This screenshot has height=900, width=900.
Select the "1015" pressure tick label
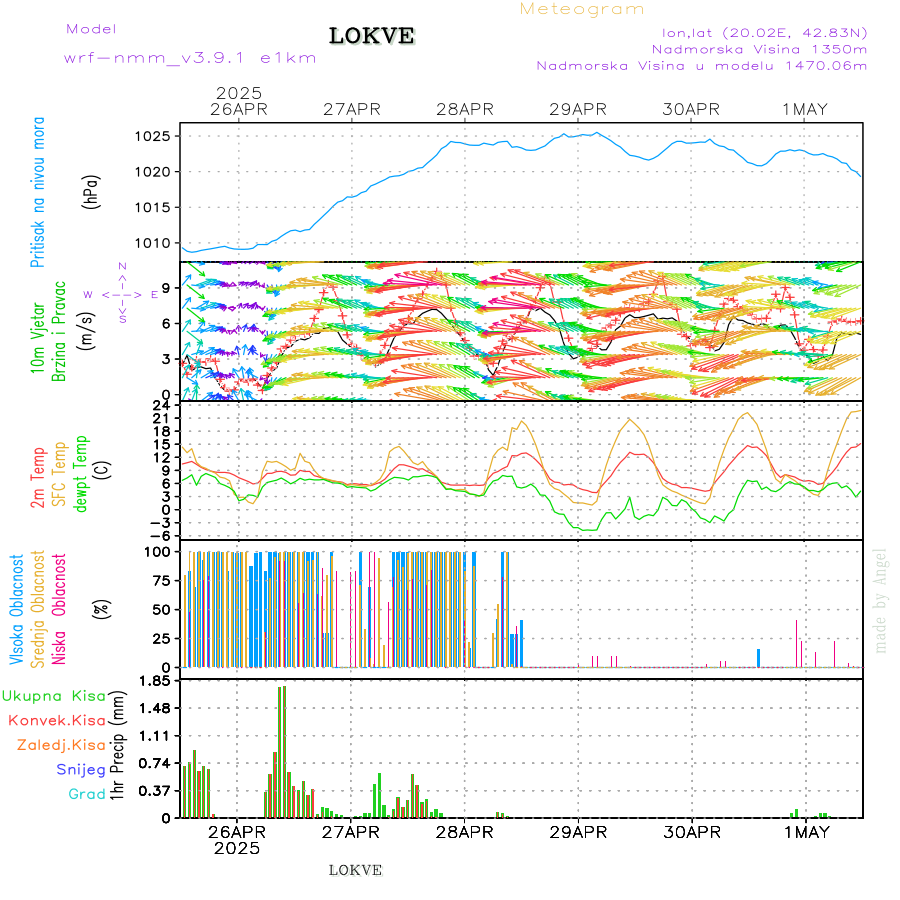point(153,208)
